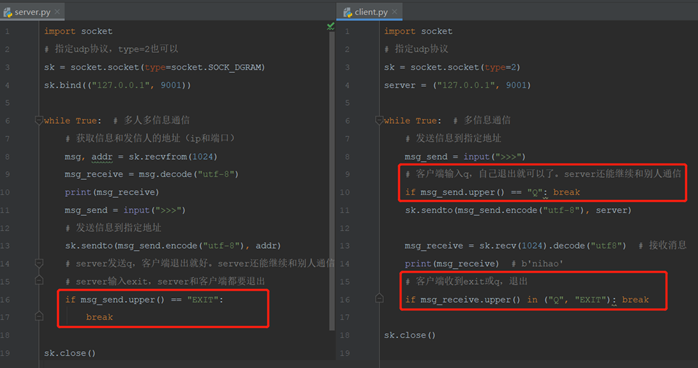
Task: Click the sk.sendto line ending with server
Action: coord(518,210)
